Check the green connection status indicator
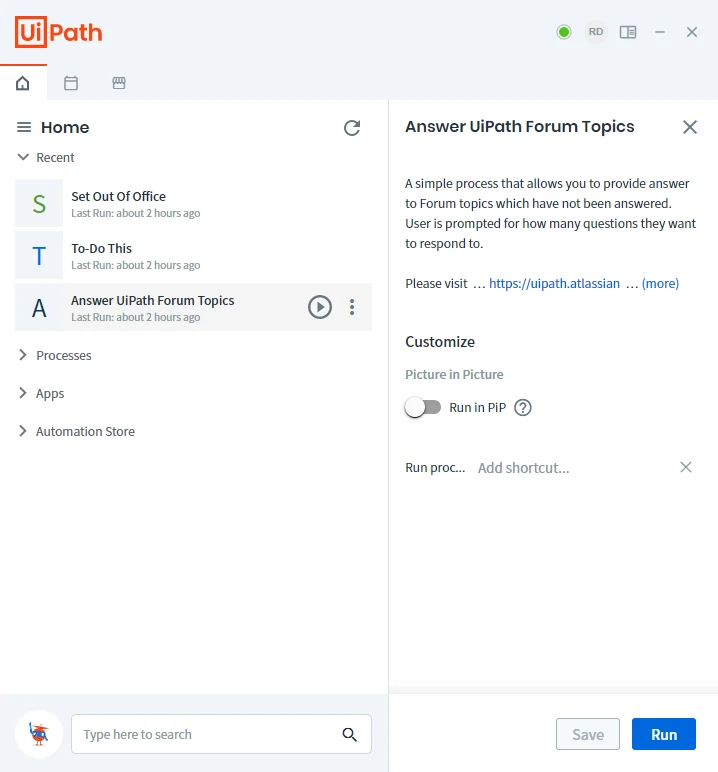Image resolution: width=718 pixels, height=772 pixels. tap(564, 32)
